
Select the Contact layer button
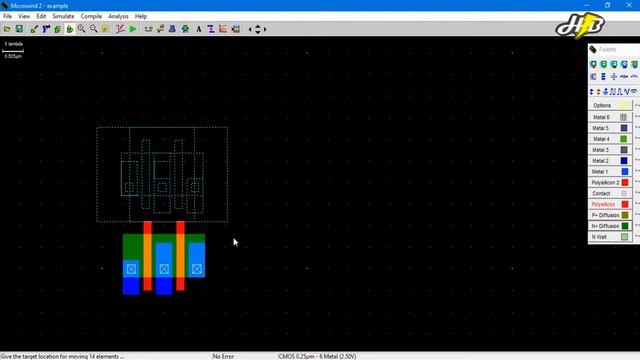610,193
